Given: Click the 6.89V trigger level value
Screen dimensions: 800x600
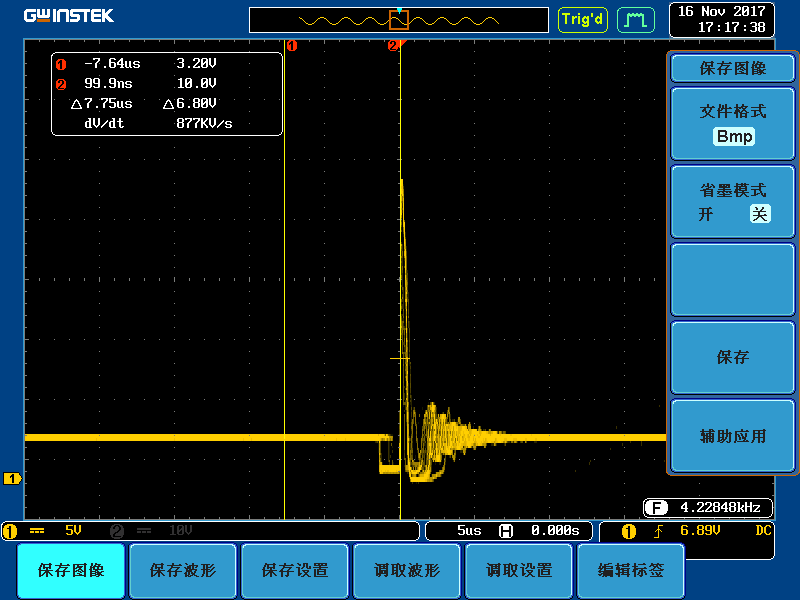Looking at the screenshot, I should pos(700,531).
